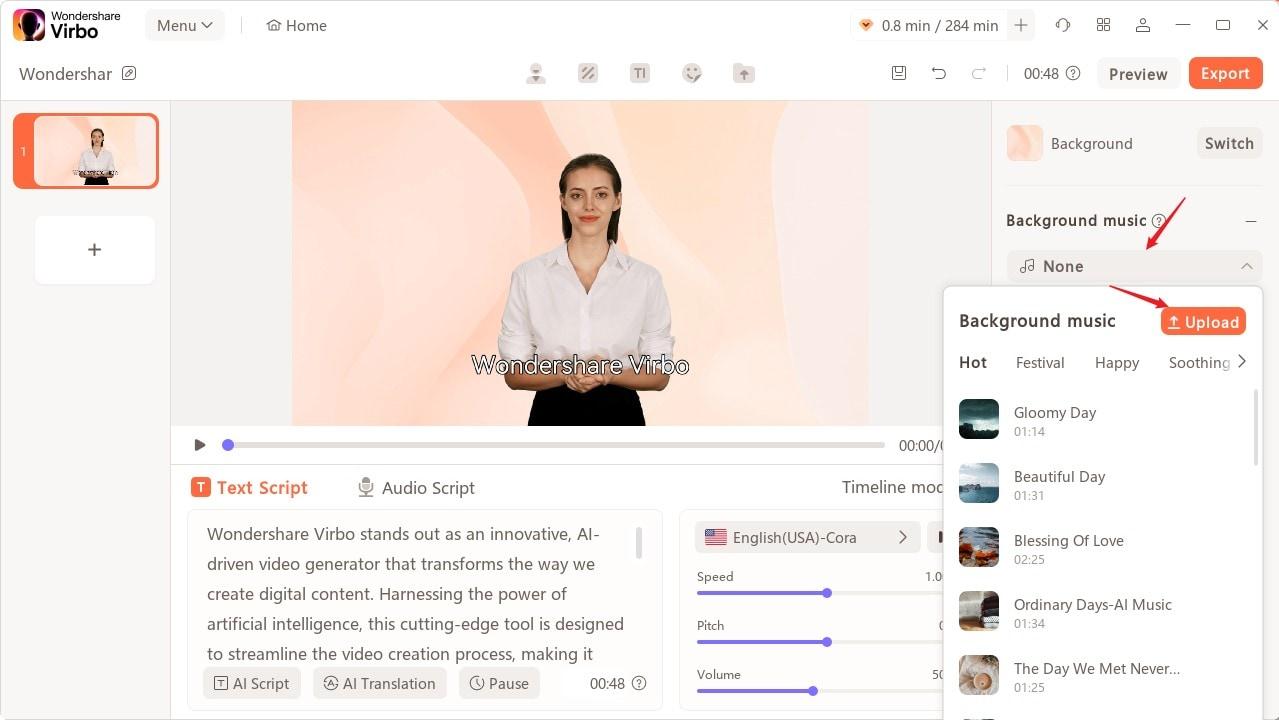
Task: Undo the last action
Action: [x=938, y=73]
